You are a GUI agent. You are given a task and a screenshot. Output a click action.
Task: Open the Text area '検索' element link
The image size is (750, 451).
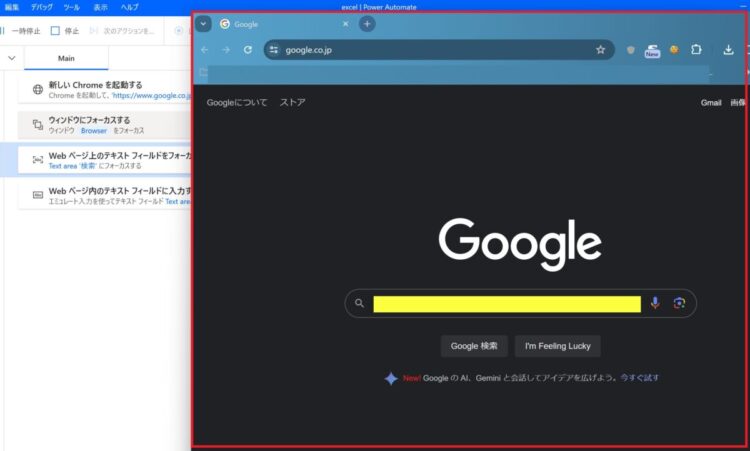pyautogui.click(x=72, y=166)
